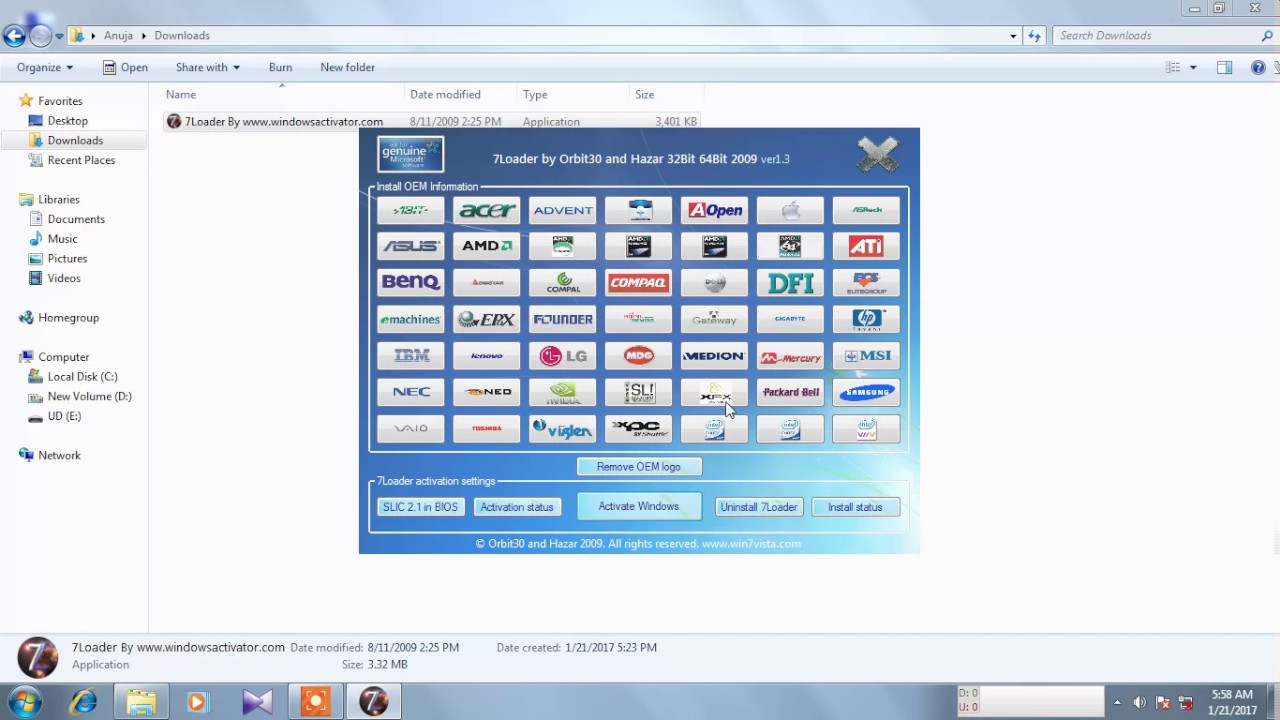This screenshot has width=1280, height=720.
Task: Select the Packard Bell OEM logo
Action: (791, 392)
